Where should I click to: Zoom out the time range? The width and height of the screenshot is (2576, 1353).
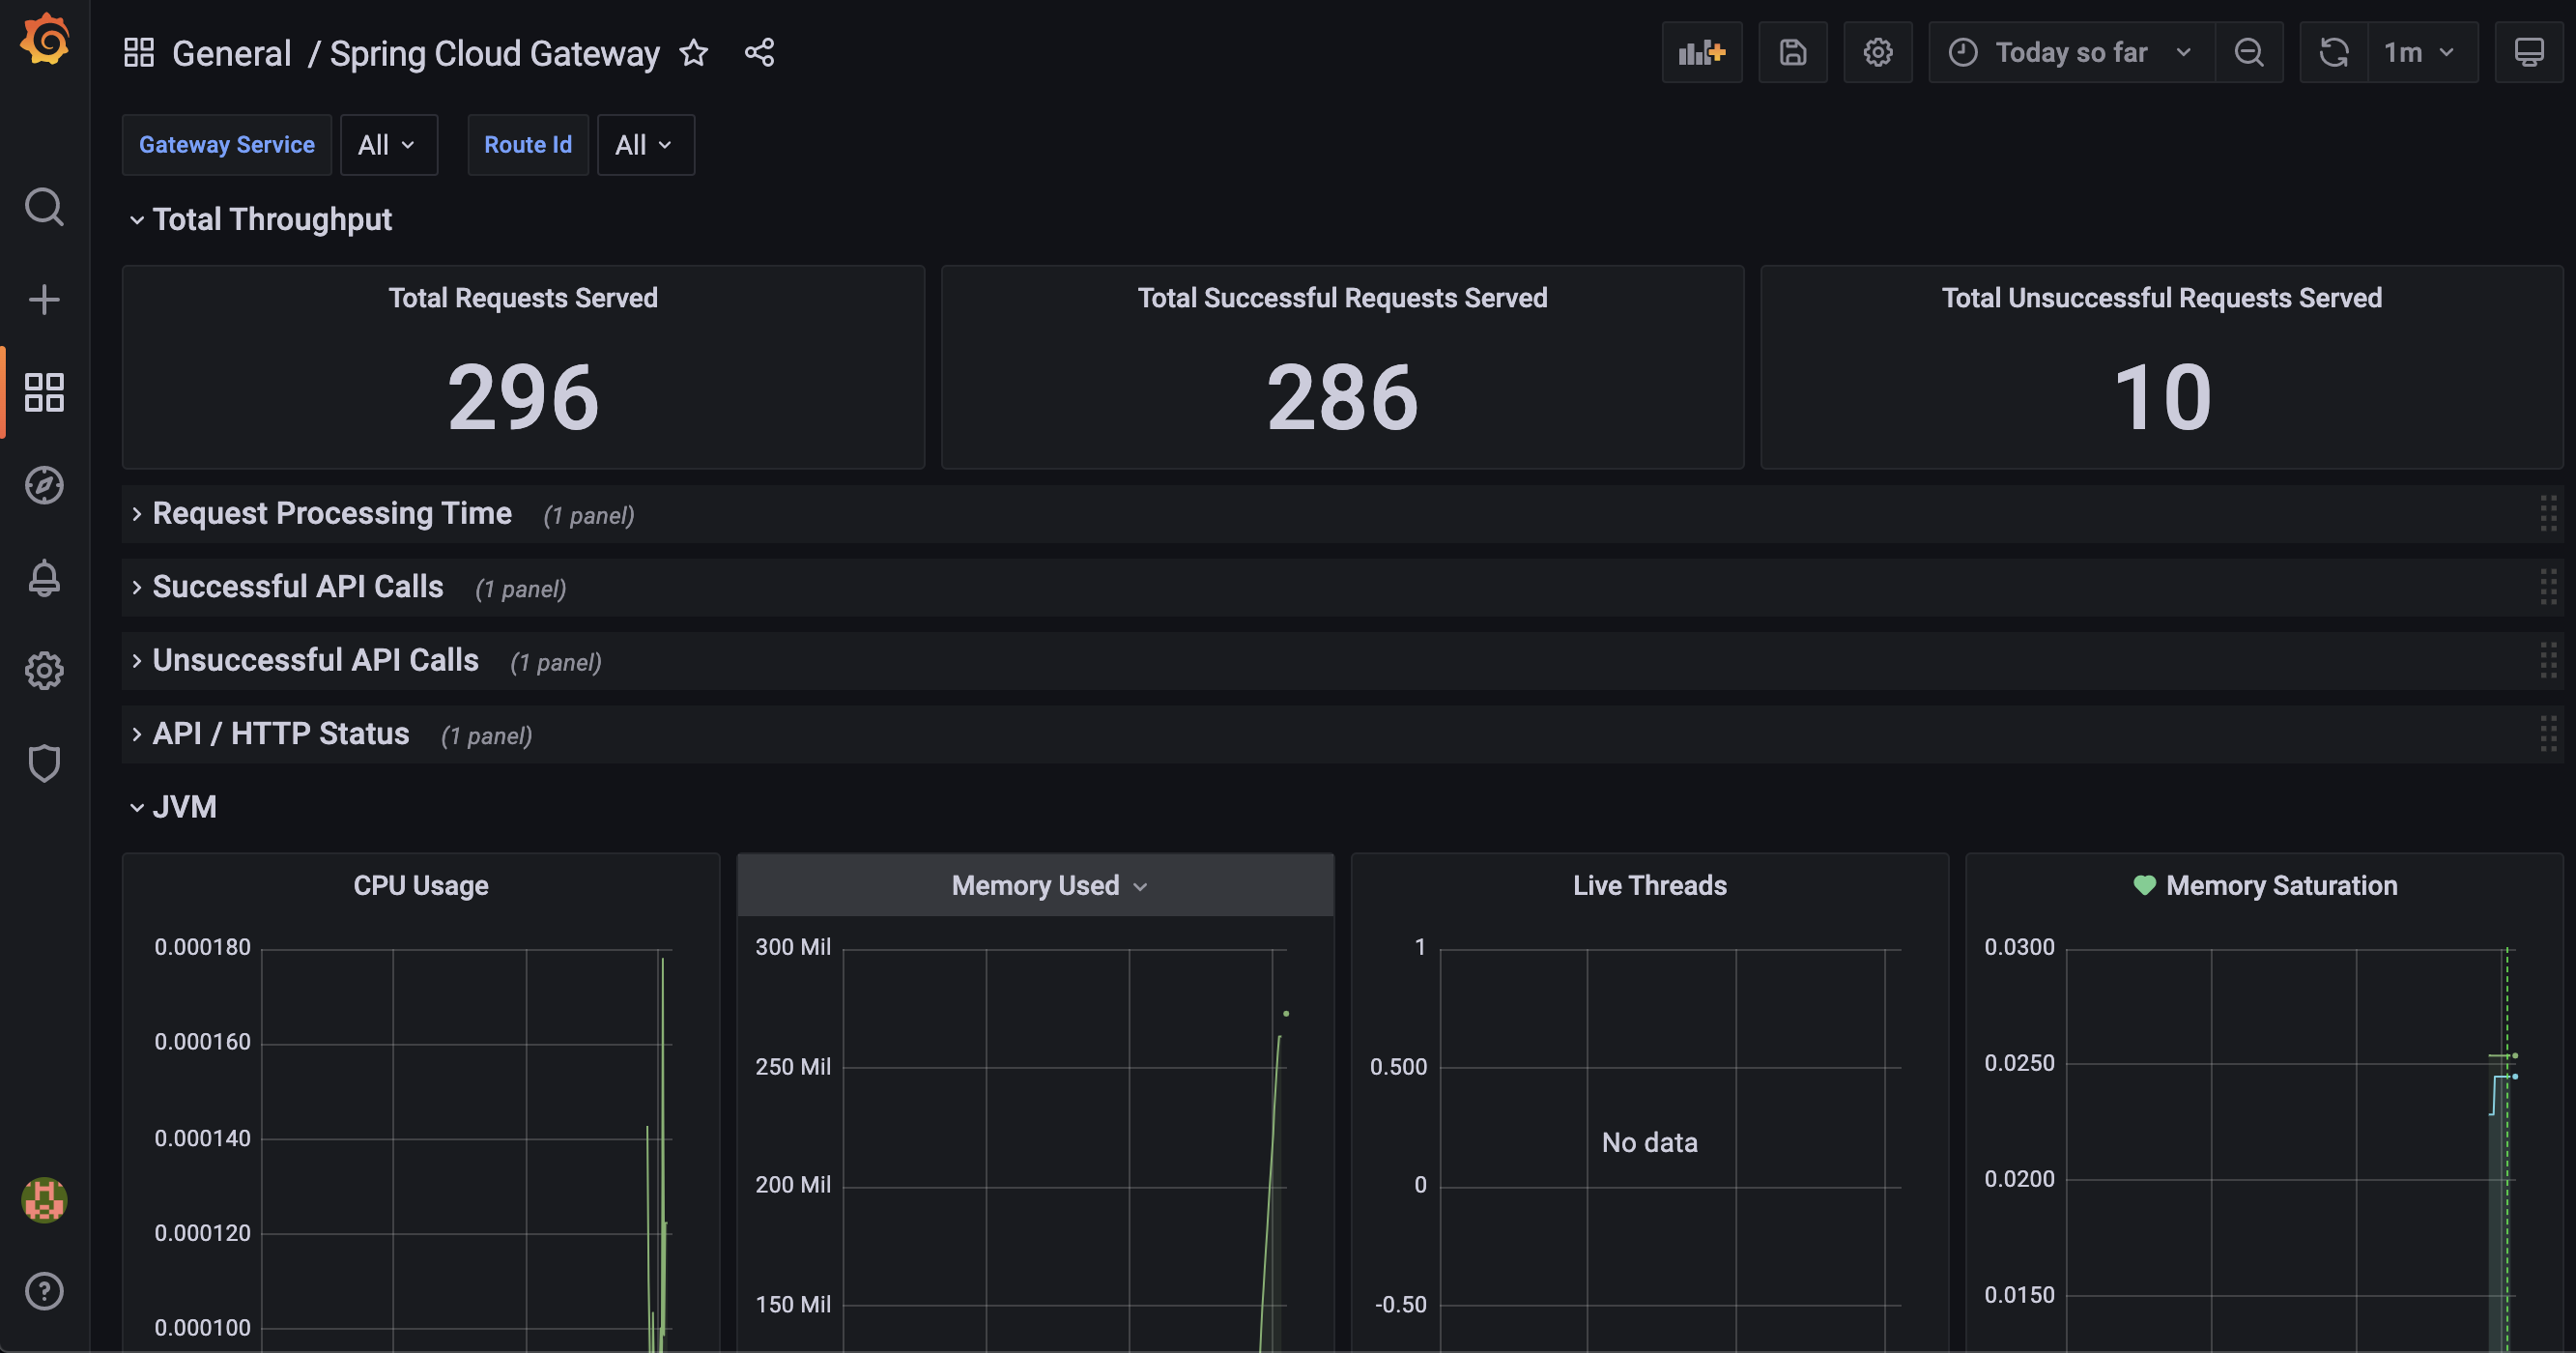click(2249, 52)
